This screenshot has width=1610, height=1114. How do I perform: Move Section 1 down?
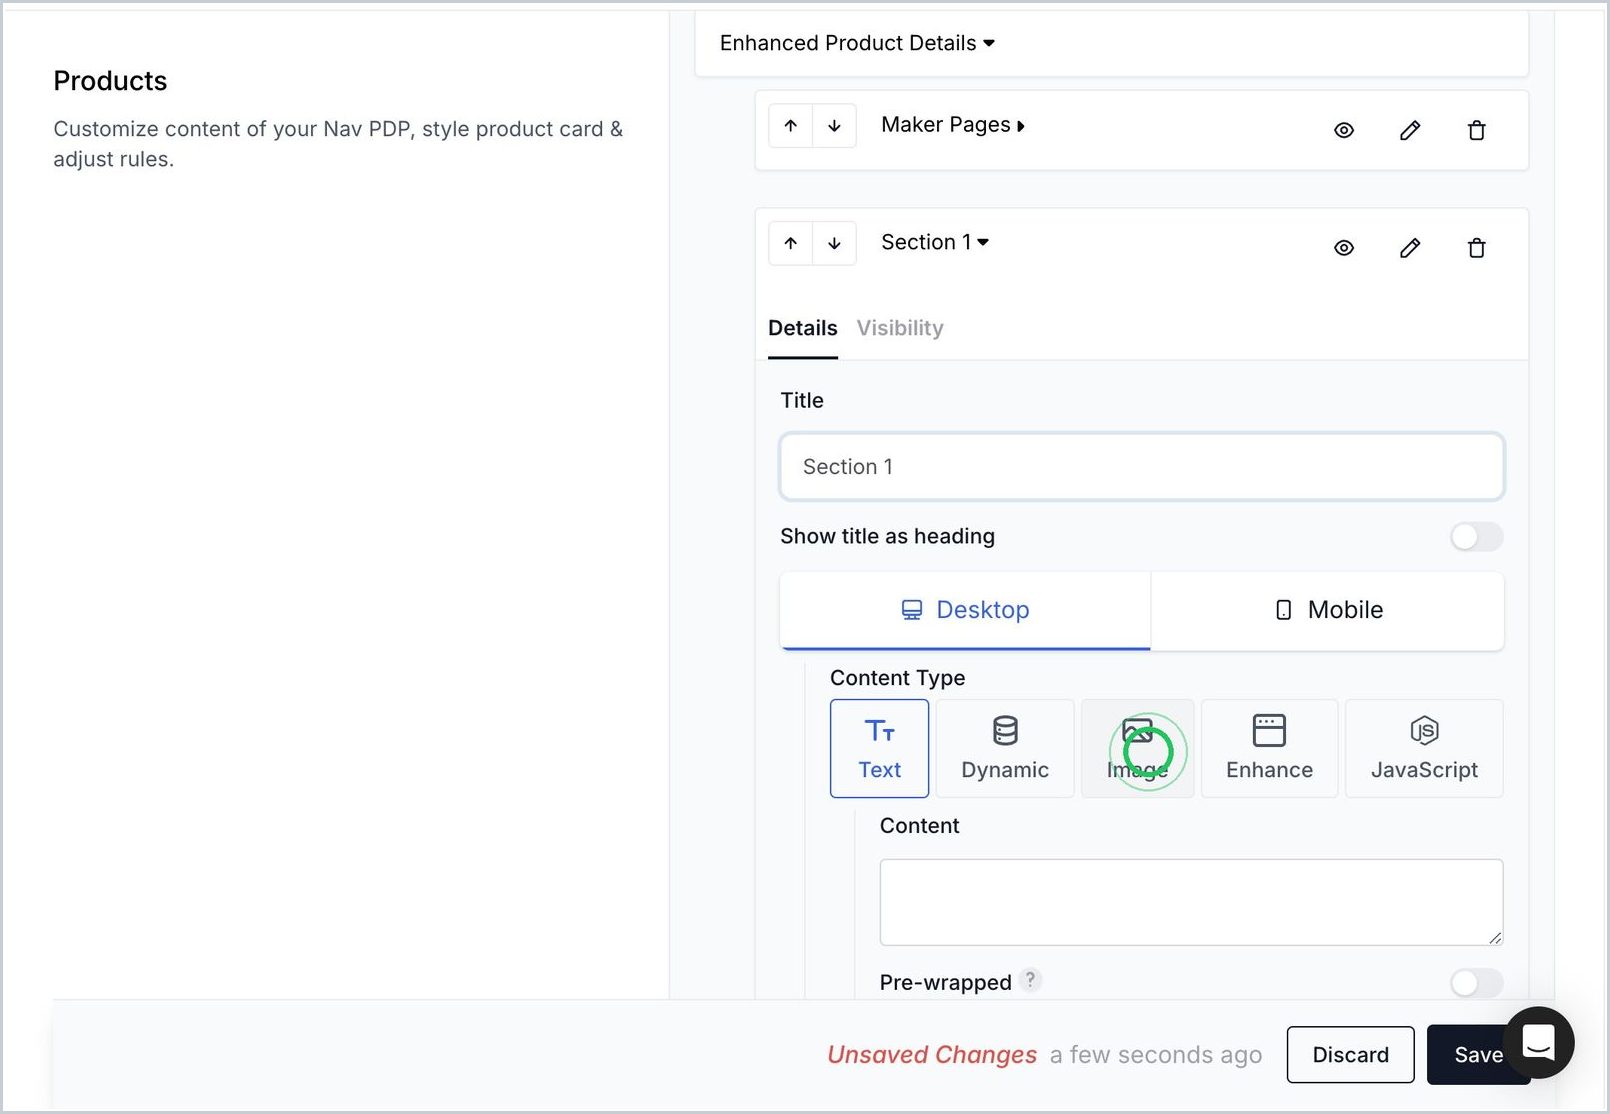pyautogui.click(x=834, y=243)
